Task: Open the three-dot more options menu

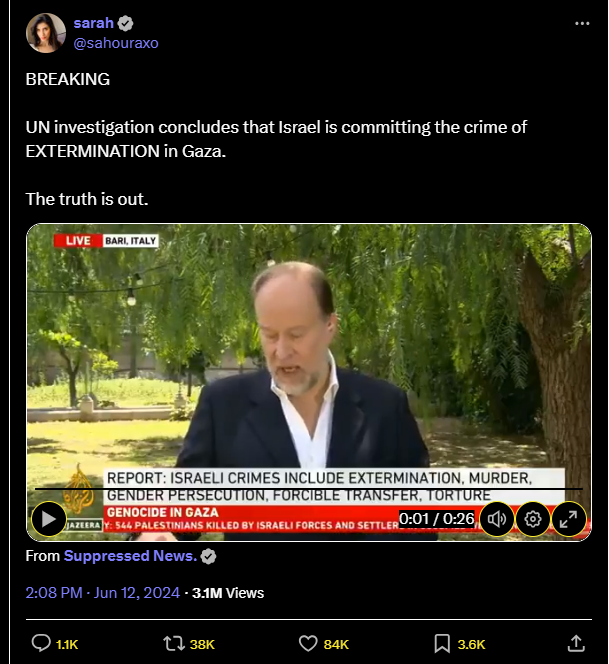Action: (x=582, y=23)
